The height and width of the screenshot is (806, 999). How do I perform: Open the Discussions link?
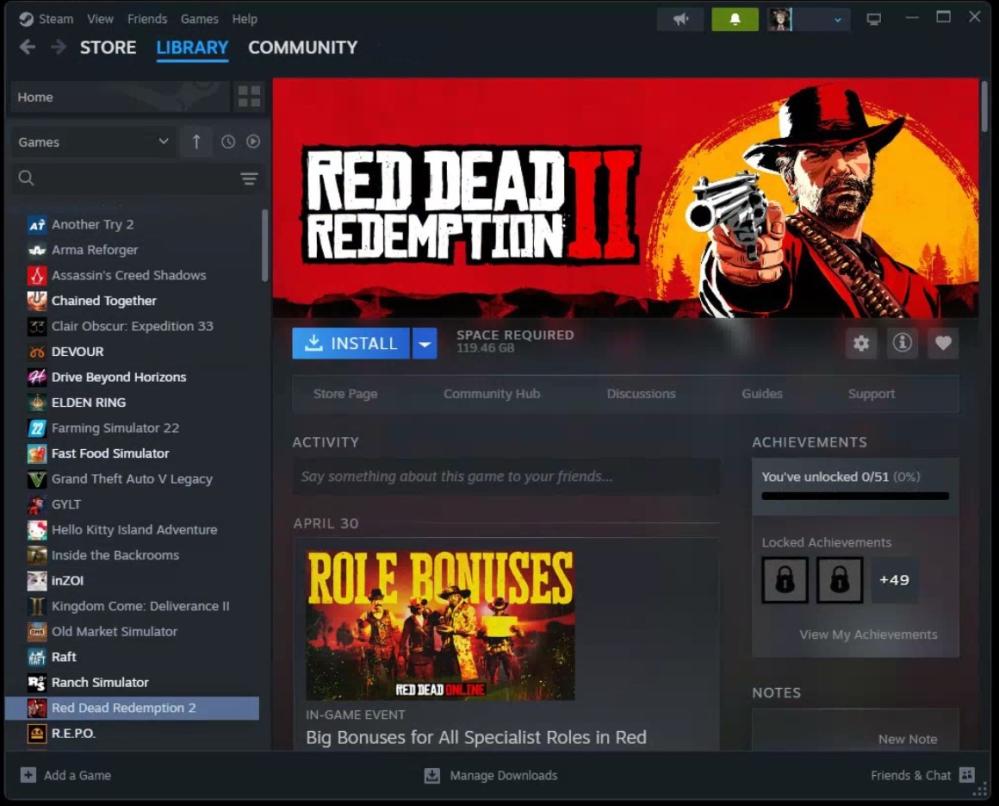pyautogui.click(x=641, y=394)
